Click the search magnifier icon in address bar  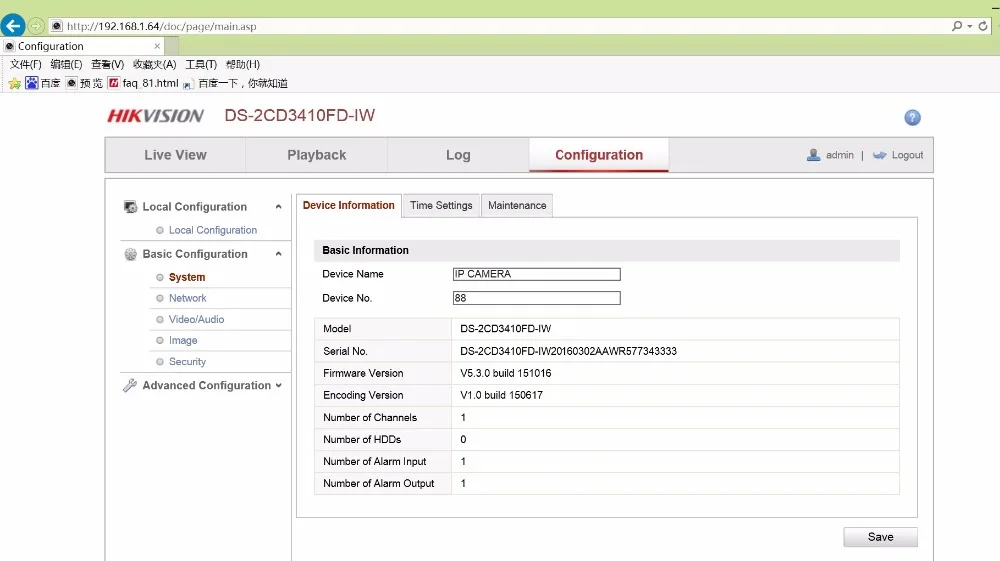point(957,26)
